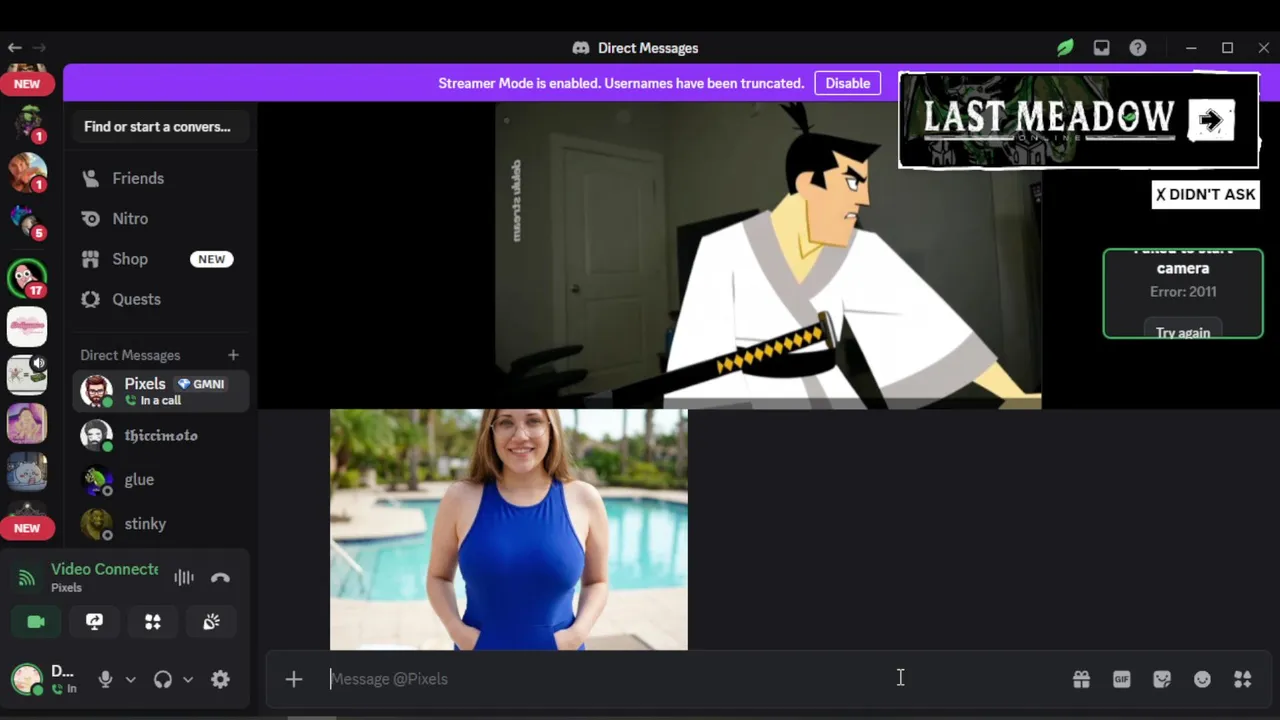
Task: Dismiss the DIDN'T ASK banner
Action: 1205,194
